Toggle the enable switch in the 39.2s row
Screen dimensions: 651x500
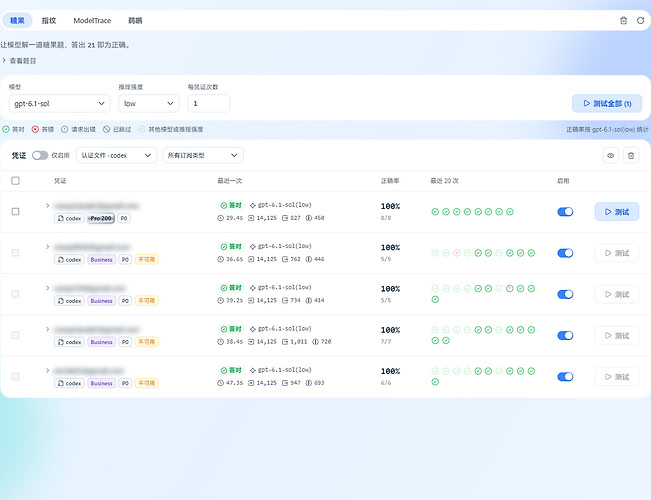click(x=565, y=294)
